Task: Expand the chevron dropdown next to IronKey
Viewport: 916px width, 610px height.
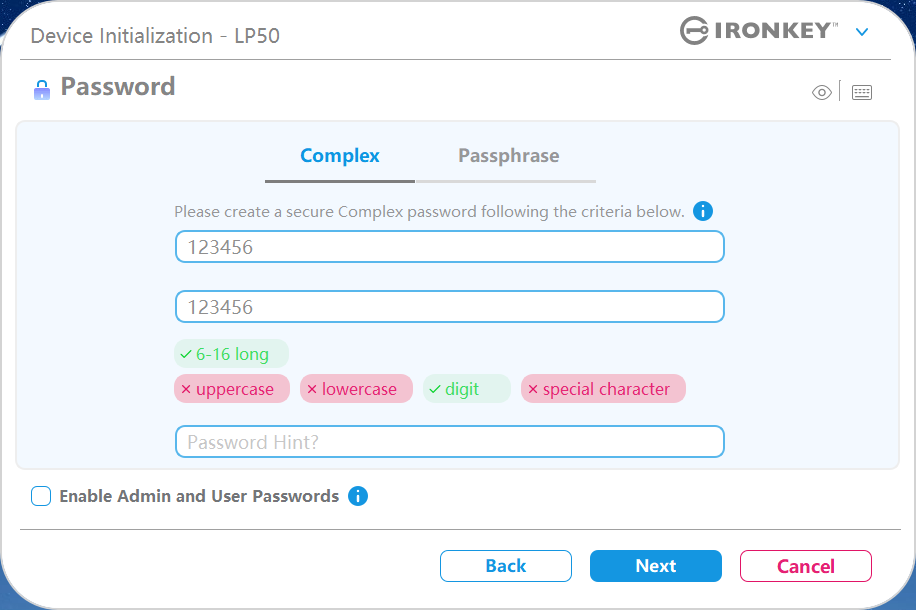Action: coord(862,32)
